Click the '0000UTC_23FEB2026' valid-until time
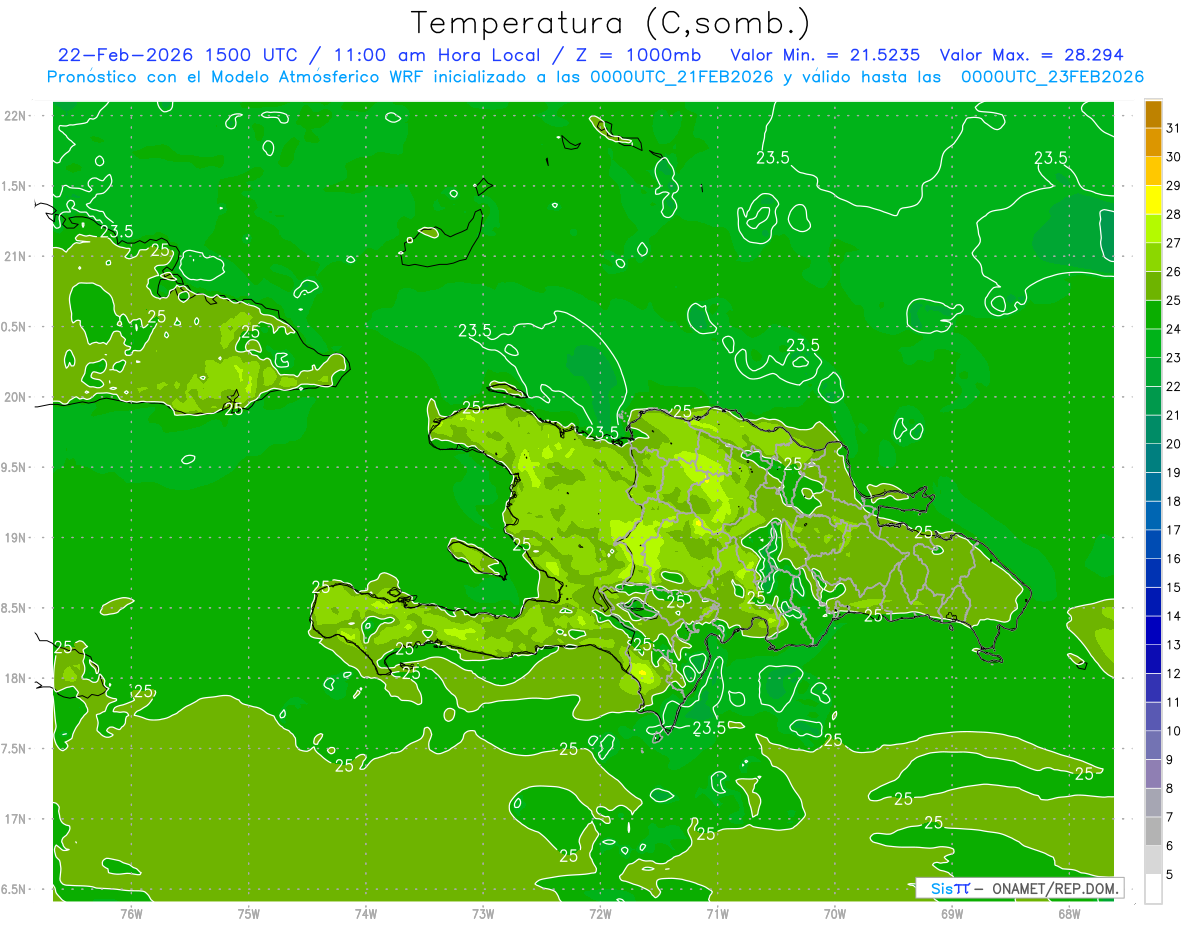This screenshot has width=1200, height=927. click(1052, 77)
